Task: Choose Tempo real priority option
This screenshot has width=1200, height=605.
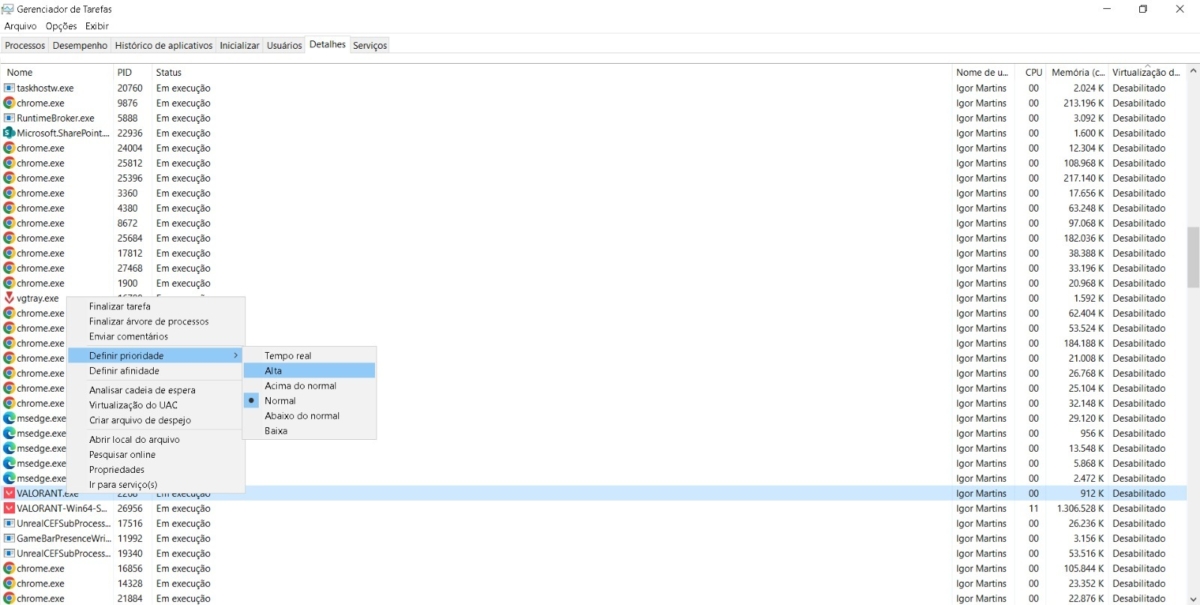Action: [288, 356]
